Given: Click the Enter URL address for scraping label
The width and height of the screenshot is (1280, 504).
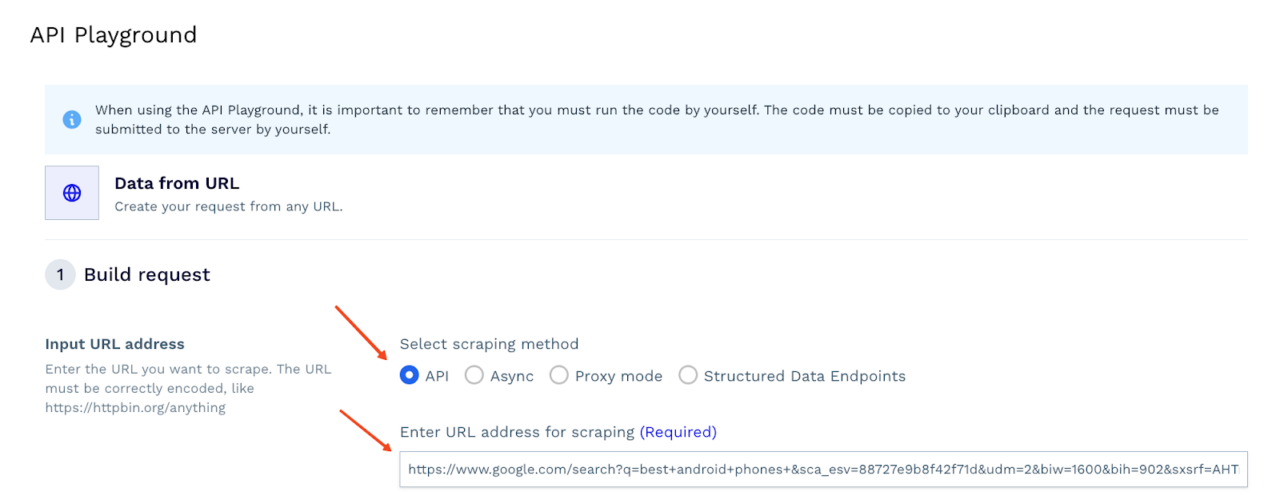Looking at the screenshot, I should pos(517,432).
